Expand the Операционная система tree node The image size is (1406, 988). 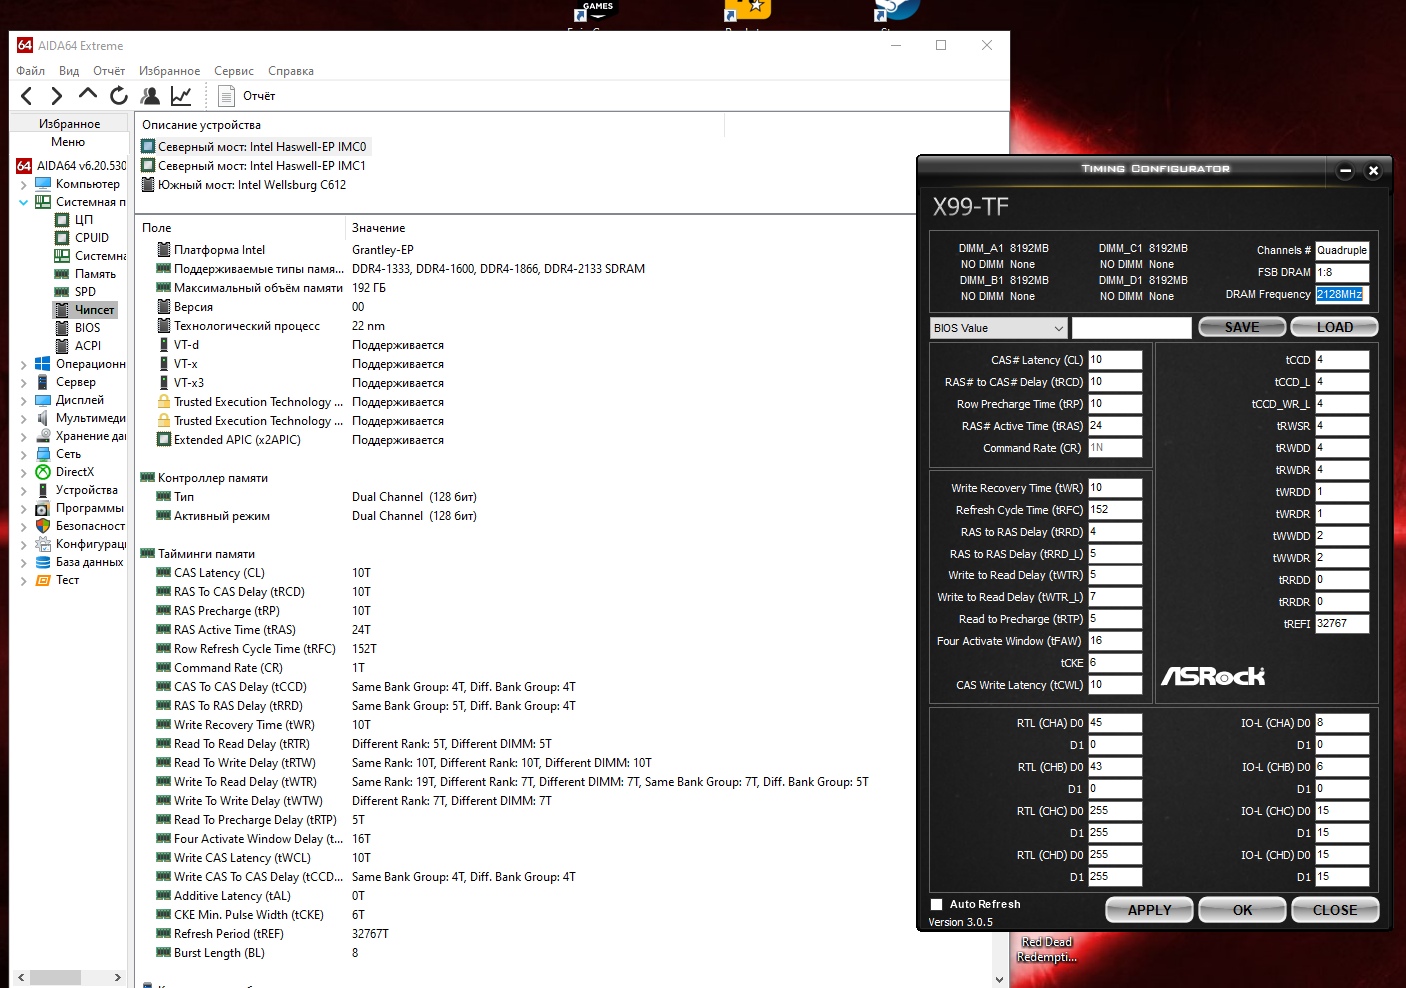point(24,364)
